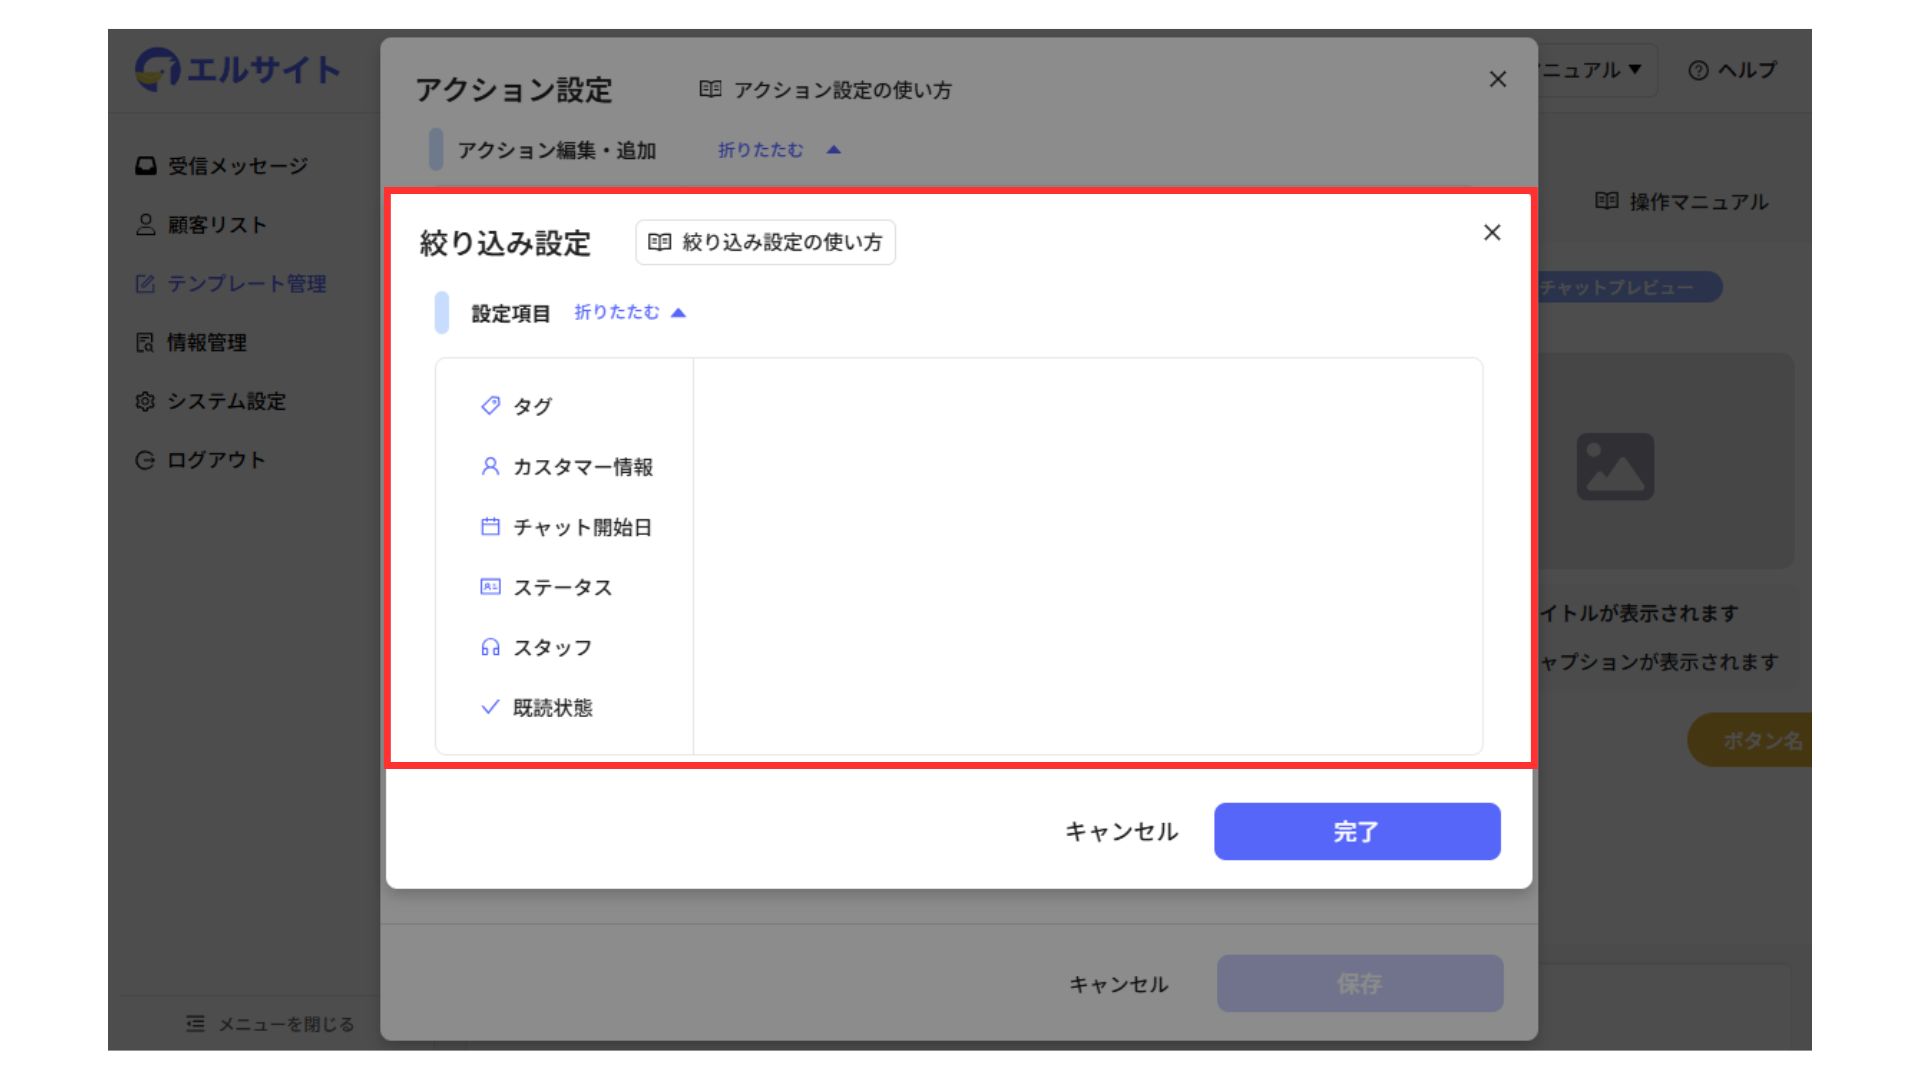Click the ステータス card icon
1920x1080 pixels.
[490, 587]
